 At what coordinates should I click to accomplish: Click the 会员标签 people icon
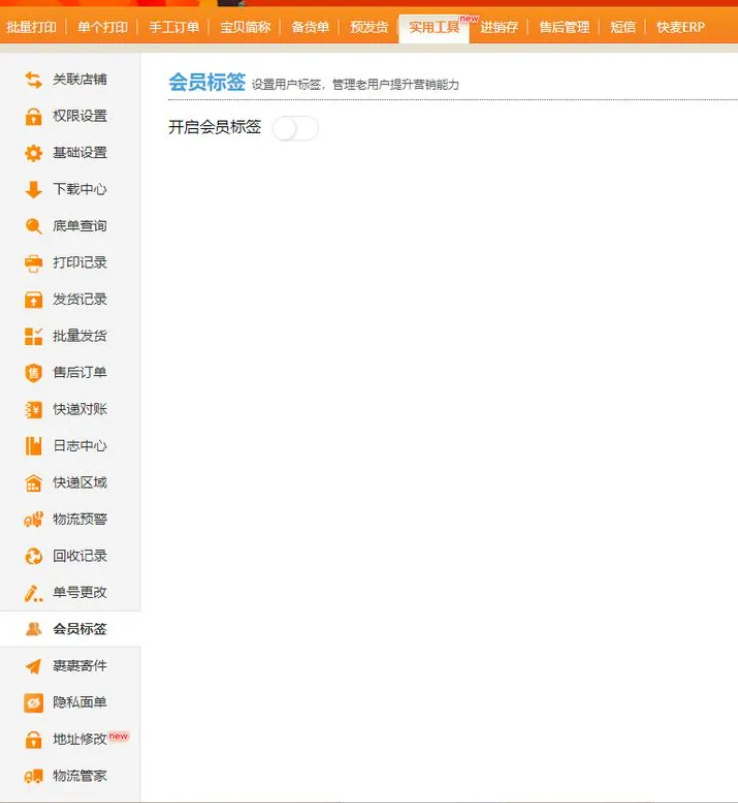coord(33,629)
